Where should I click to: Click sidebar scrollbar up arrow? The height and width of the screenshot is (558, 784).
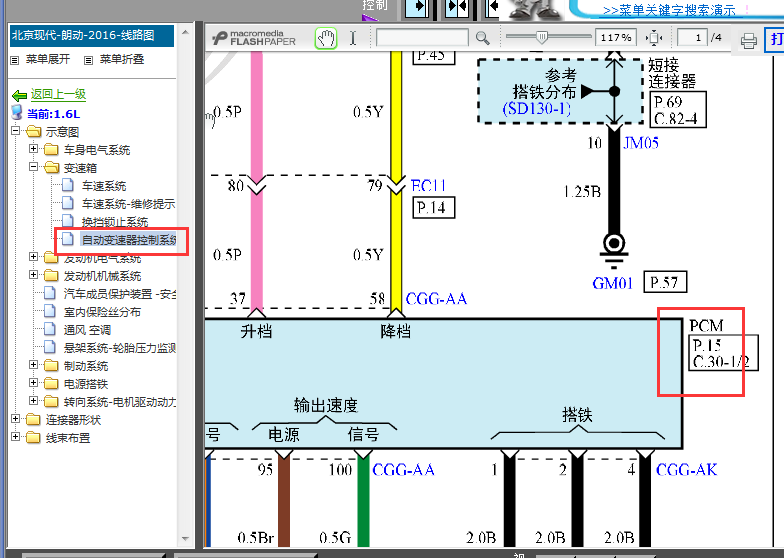pyautogui.click(x=186, y=32)
